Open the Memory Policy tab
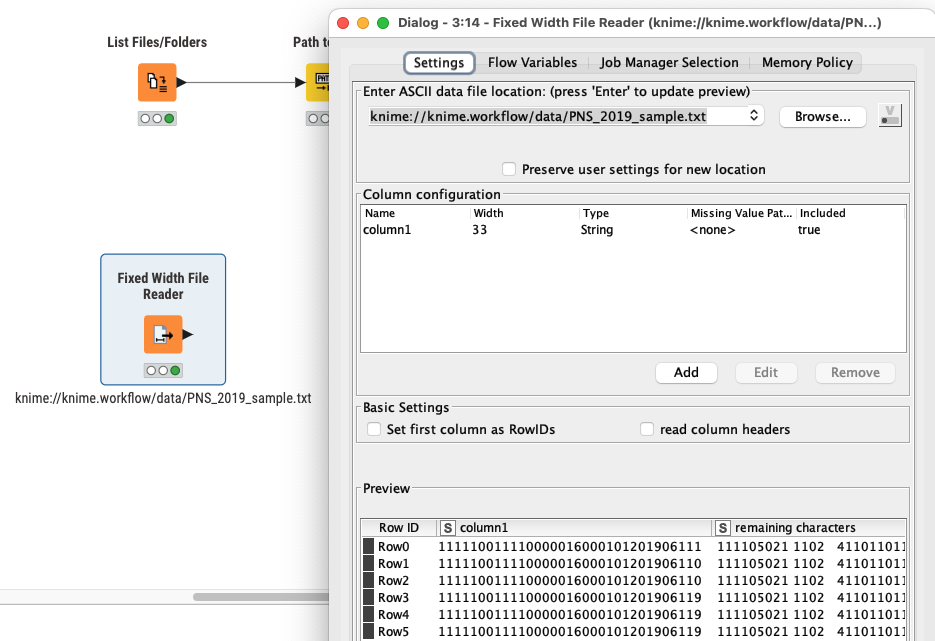 [806, 62]
